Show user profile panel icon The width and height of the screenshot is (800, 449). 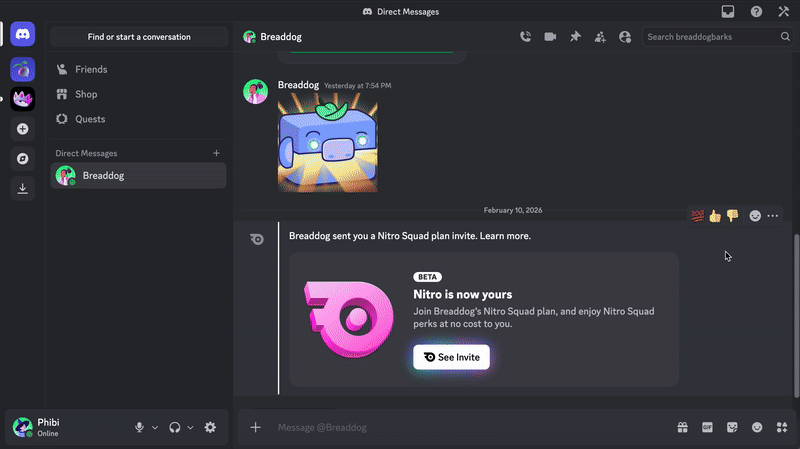(625, 37)
